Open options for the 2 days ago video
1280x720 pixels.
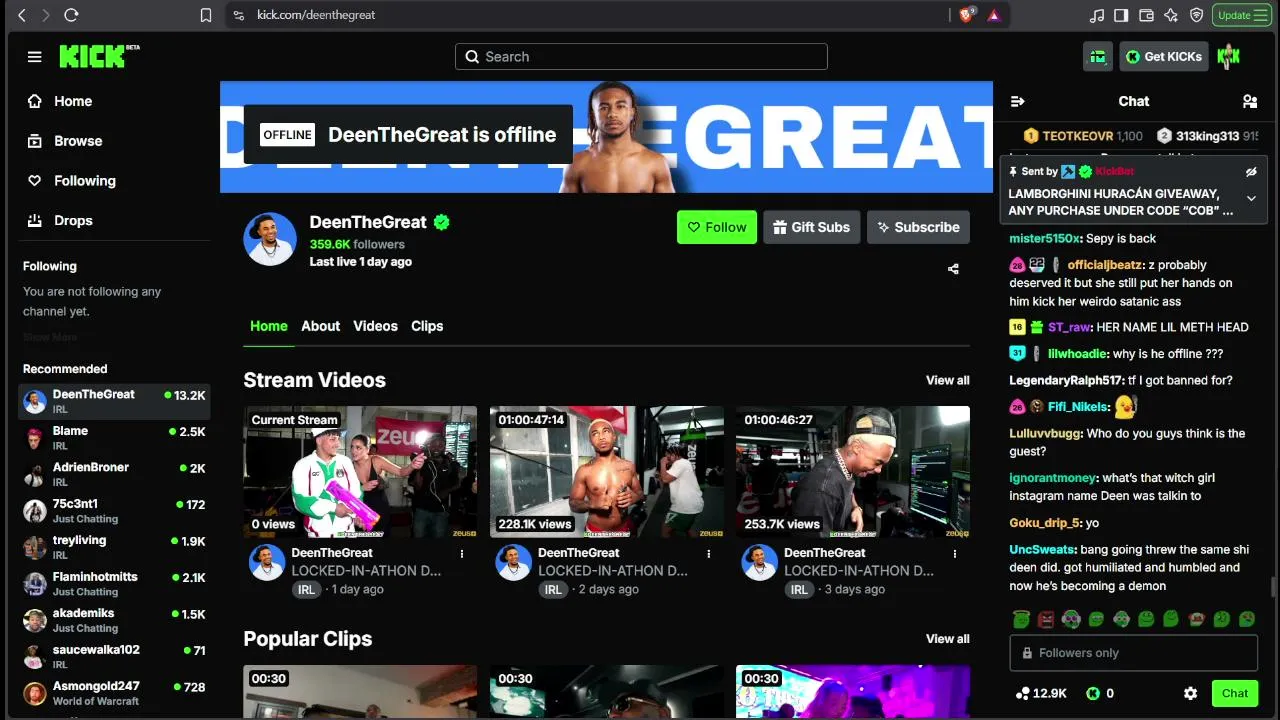point(709,553)
